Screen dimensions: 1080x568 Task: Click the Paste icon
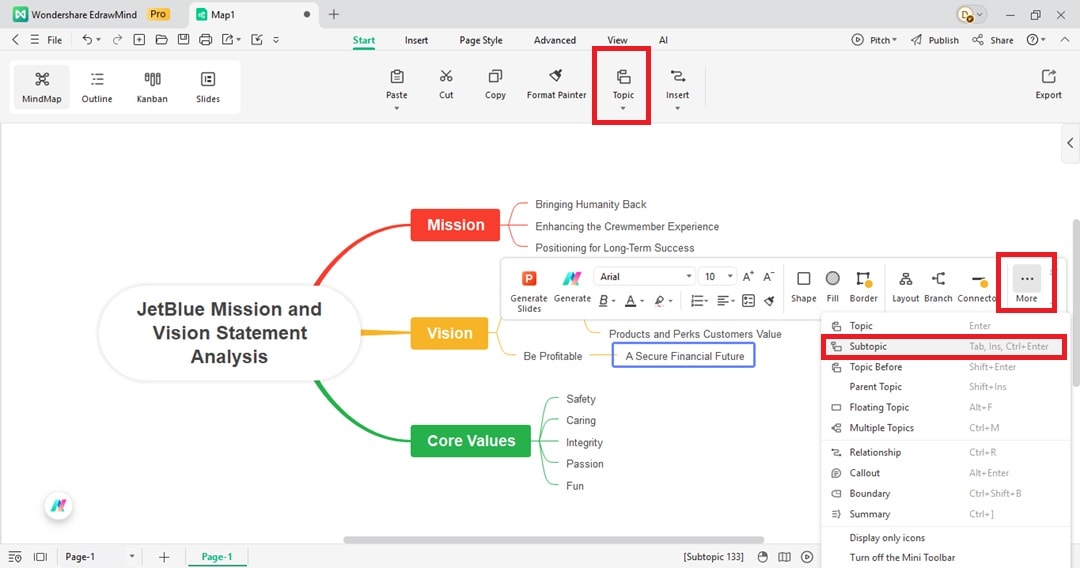[397, 76]
